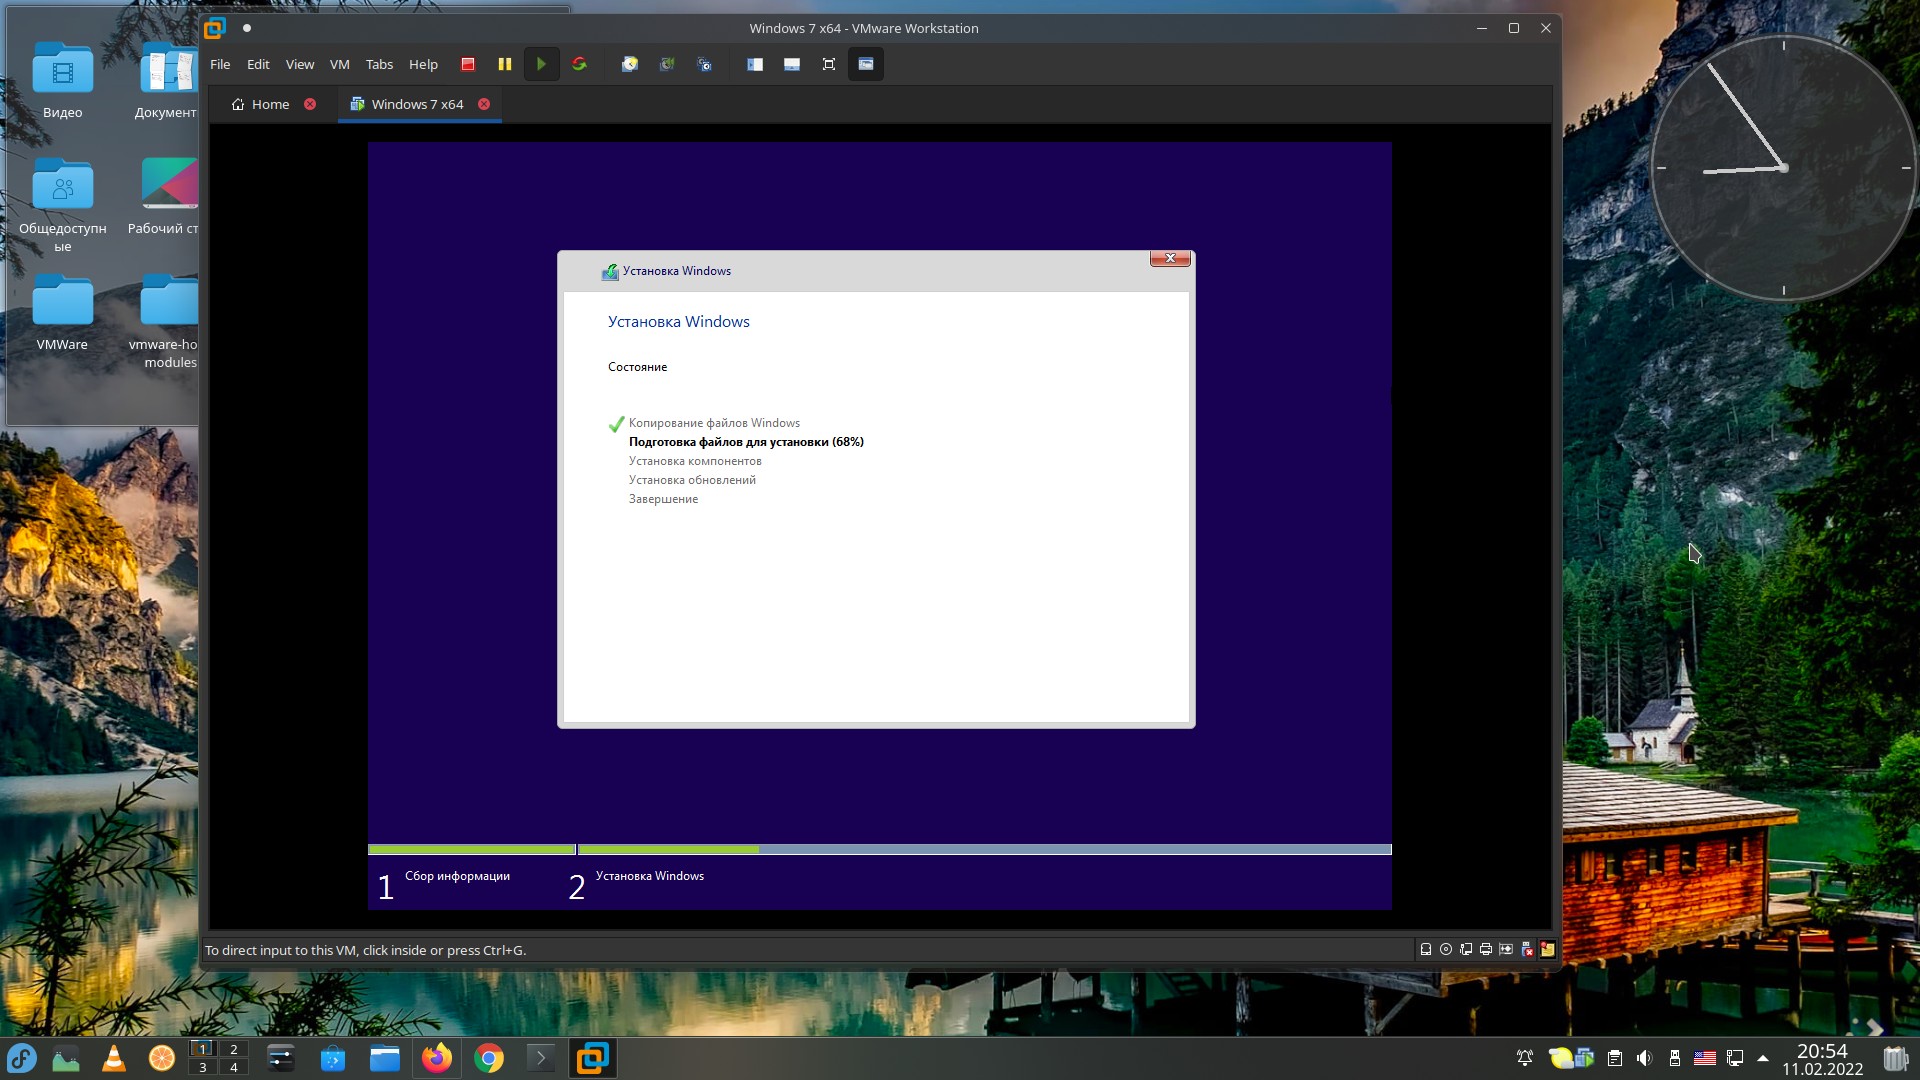Click the Копирование файлов Windows line
The image size is (1920, 1080).
click(x=714, y=423)
